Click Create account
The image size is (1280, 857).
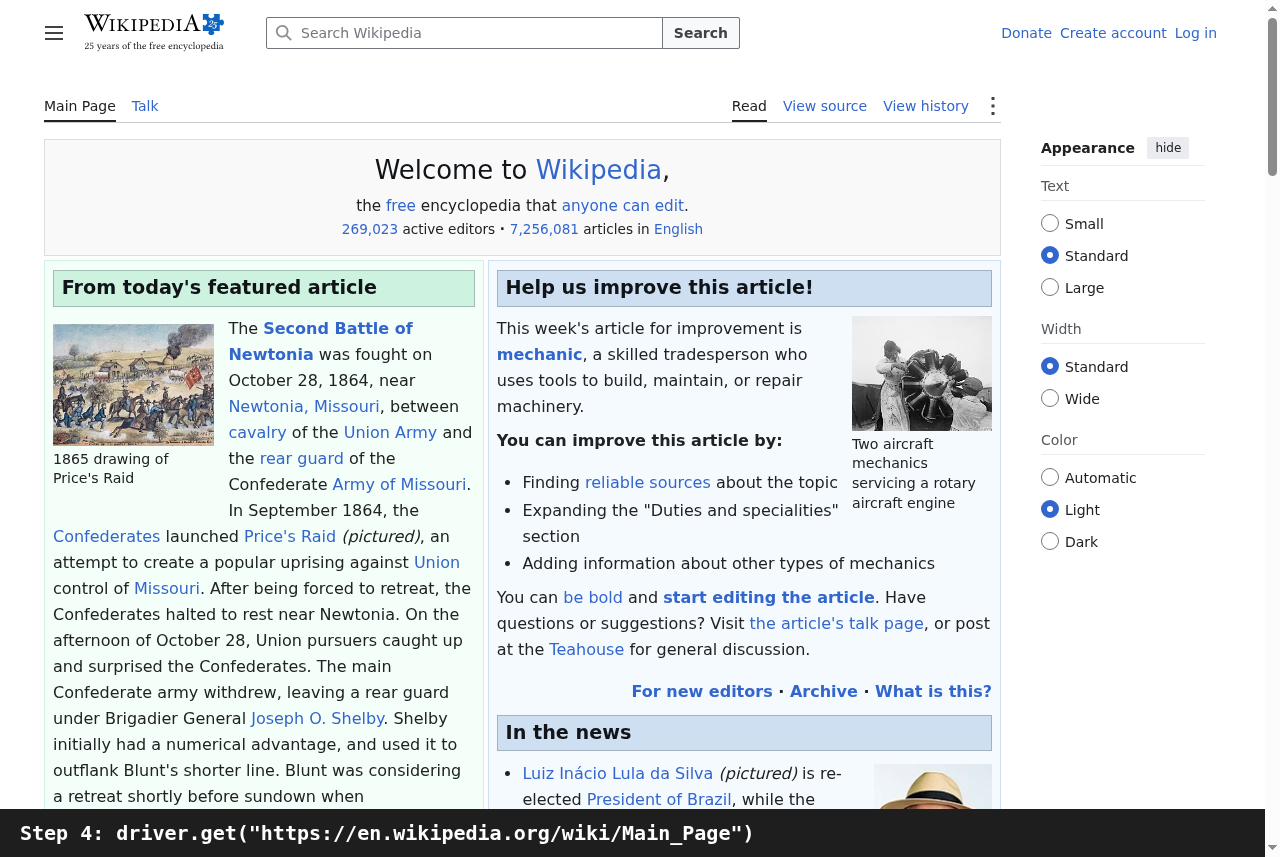pyautogui.click(x=1113, y=33)
